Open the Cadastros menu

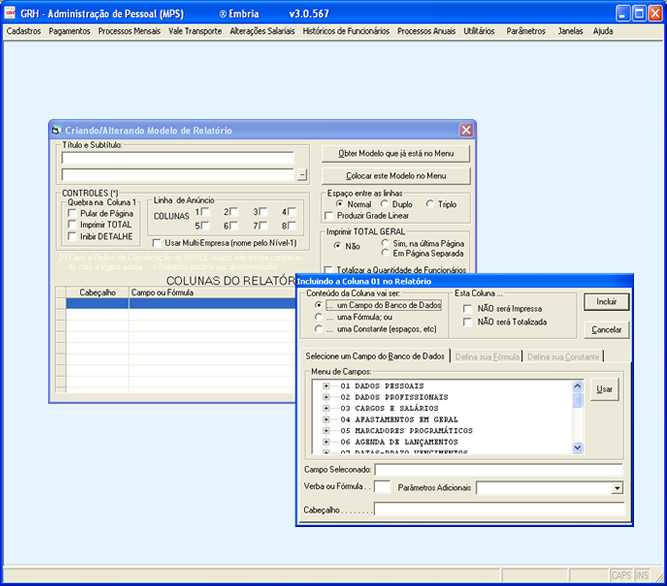pyautogui.click(x=24, y=31)
